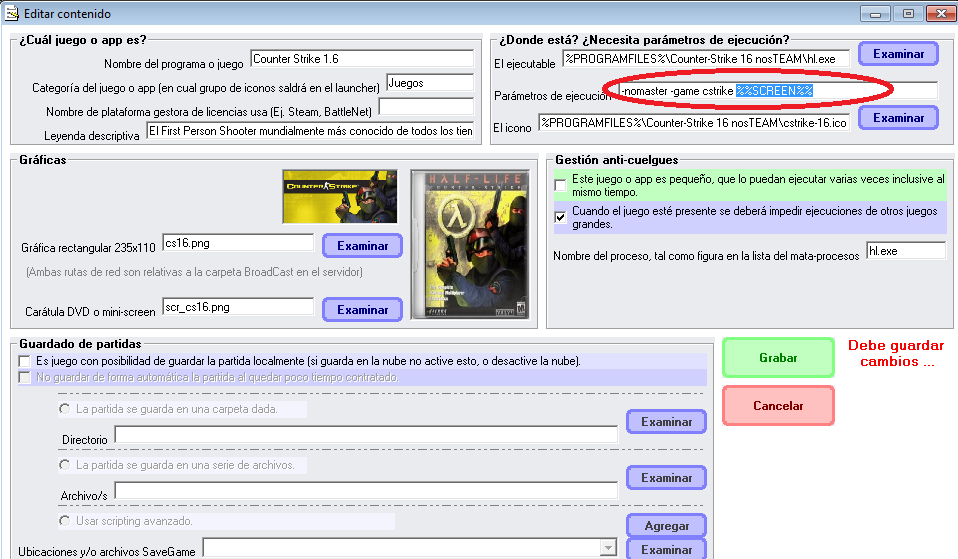Click Examinar beside the Archivo/s field

666,478
